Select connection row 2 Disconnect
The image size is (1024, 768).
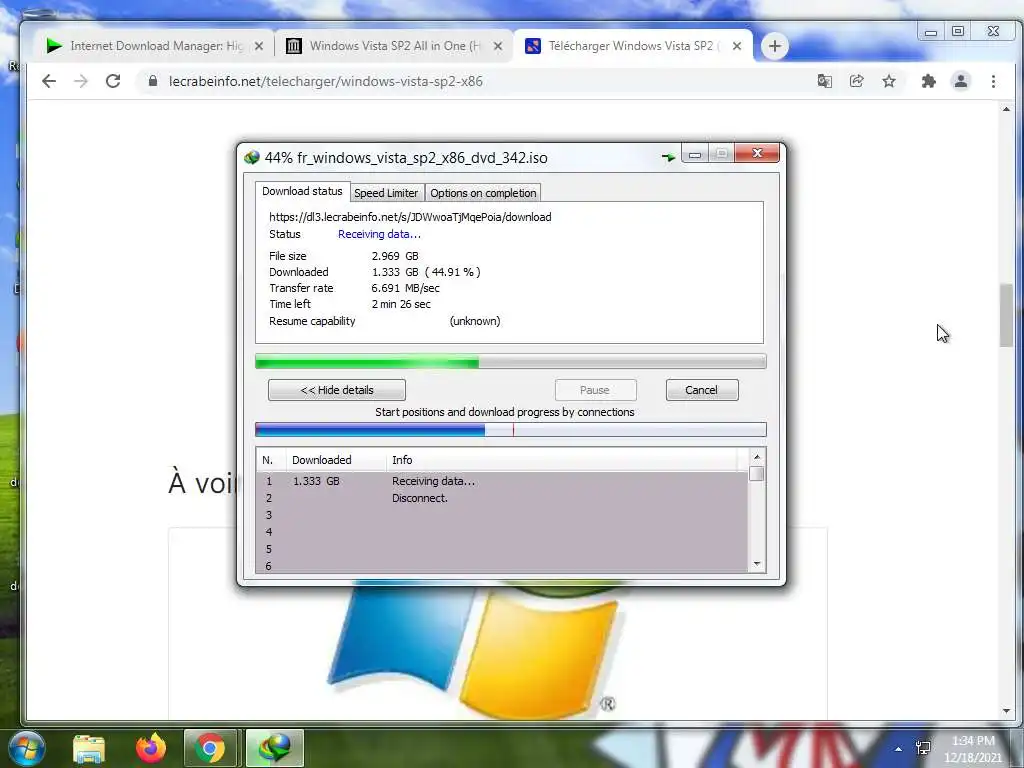[x=502, y=498]
